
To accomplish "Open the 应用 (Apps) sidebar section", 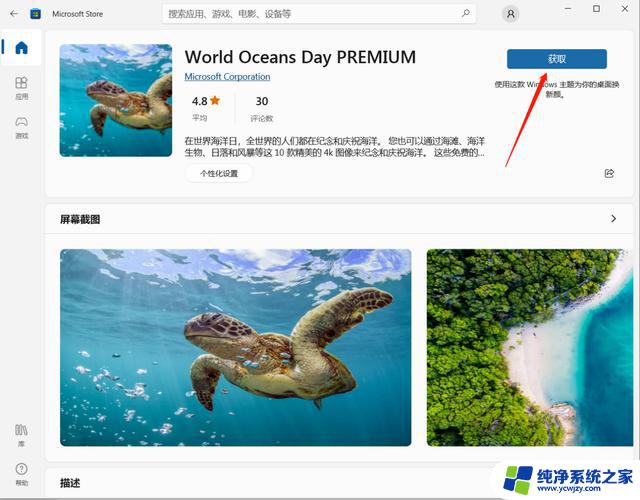I will (21, 88).
